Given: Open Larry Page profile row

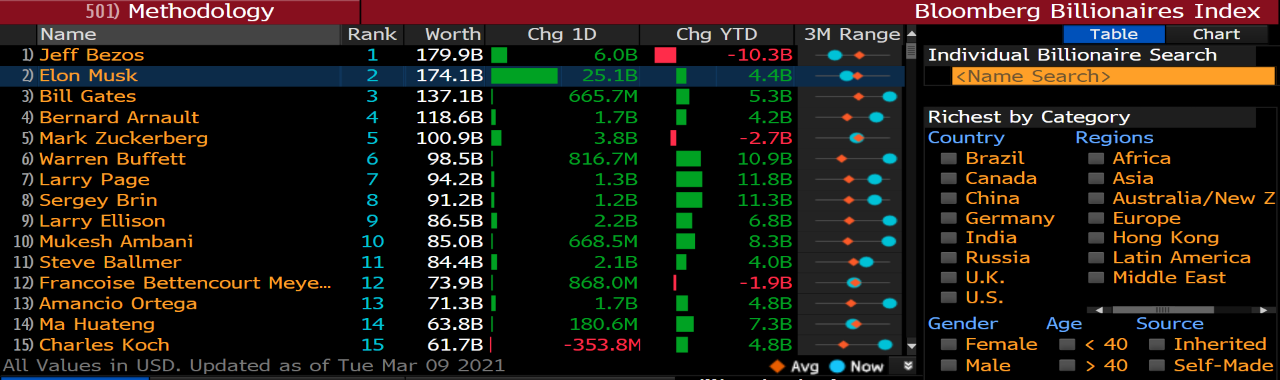Looking at the screenshot, I should pos(452,179).
